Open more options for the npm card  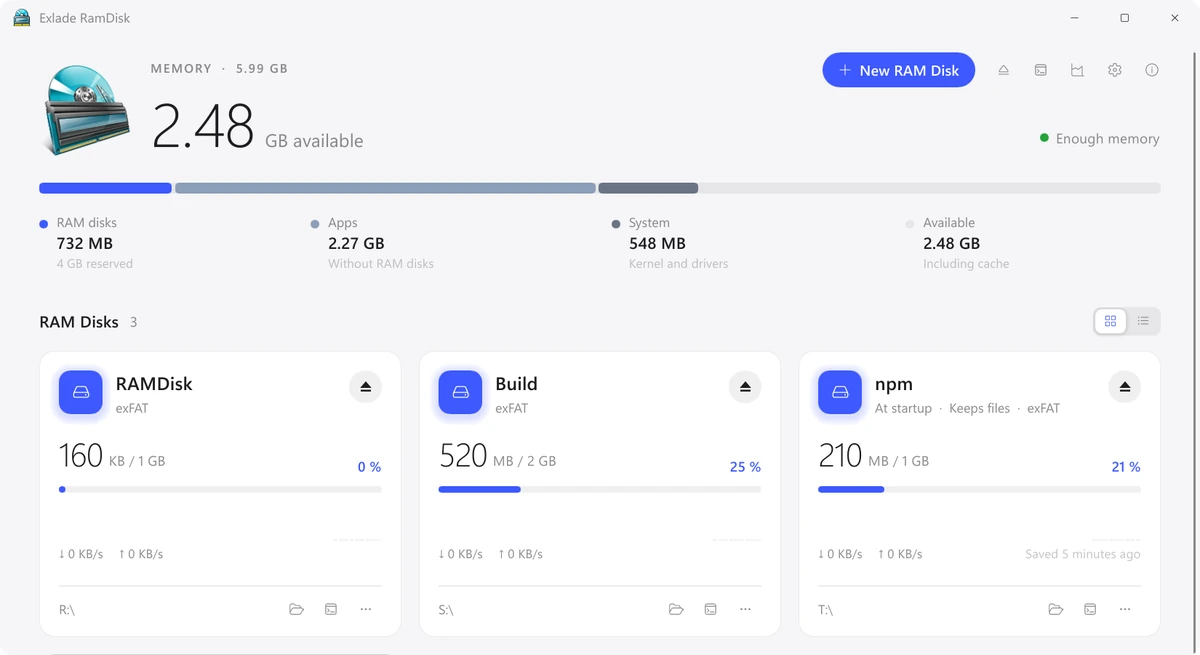[1126, 609]
